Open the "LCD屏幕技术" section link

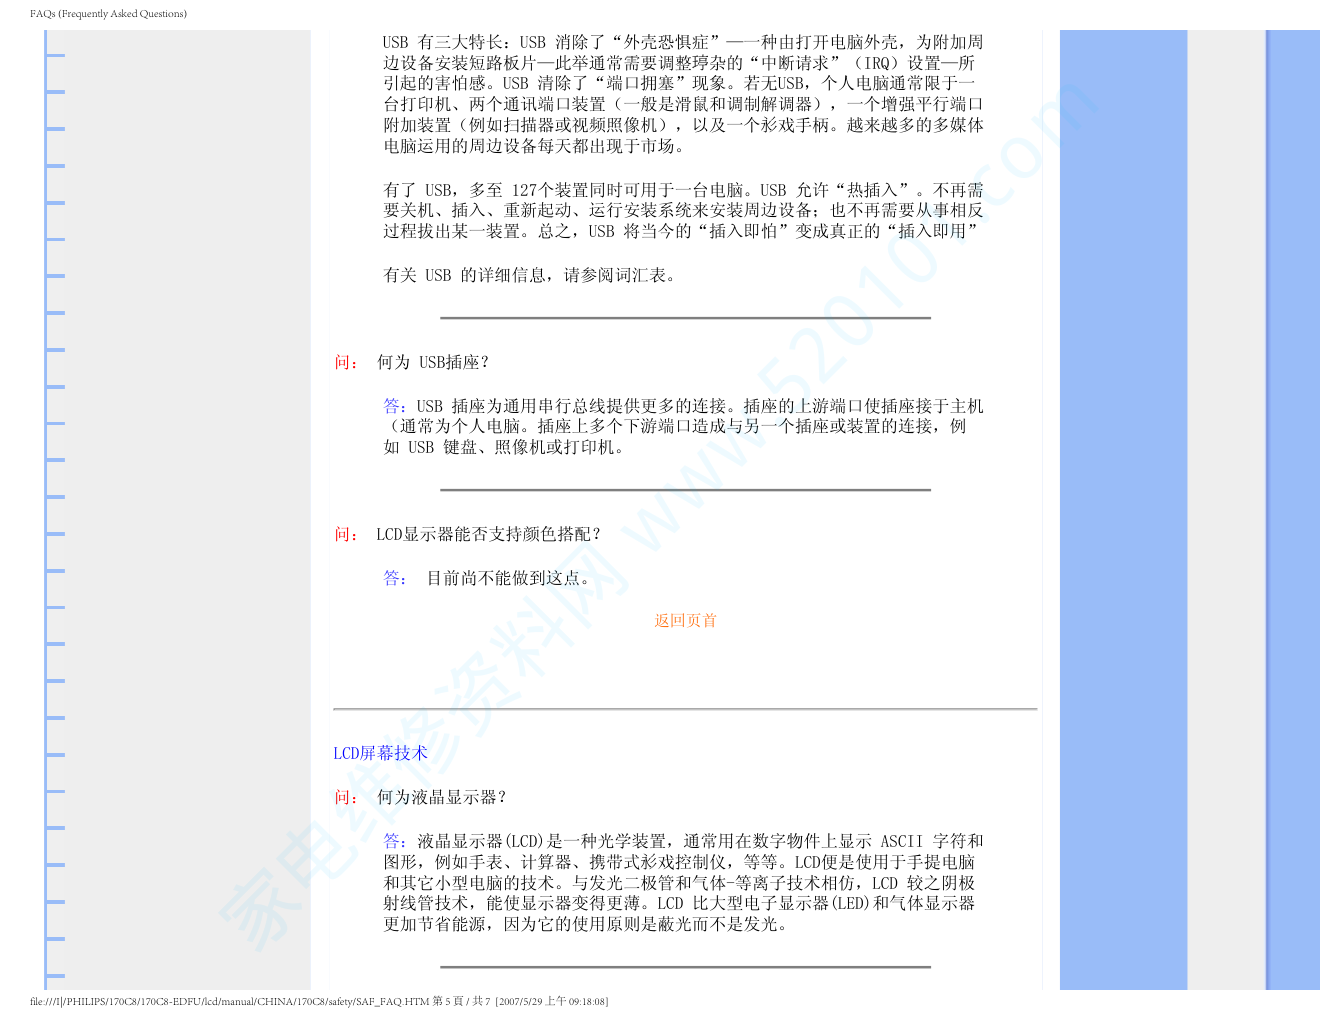380,753
